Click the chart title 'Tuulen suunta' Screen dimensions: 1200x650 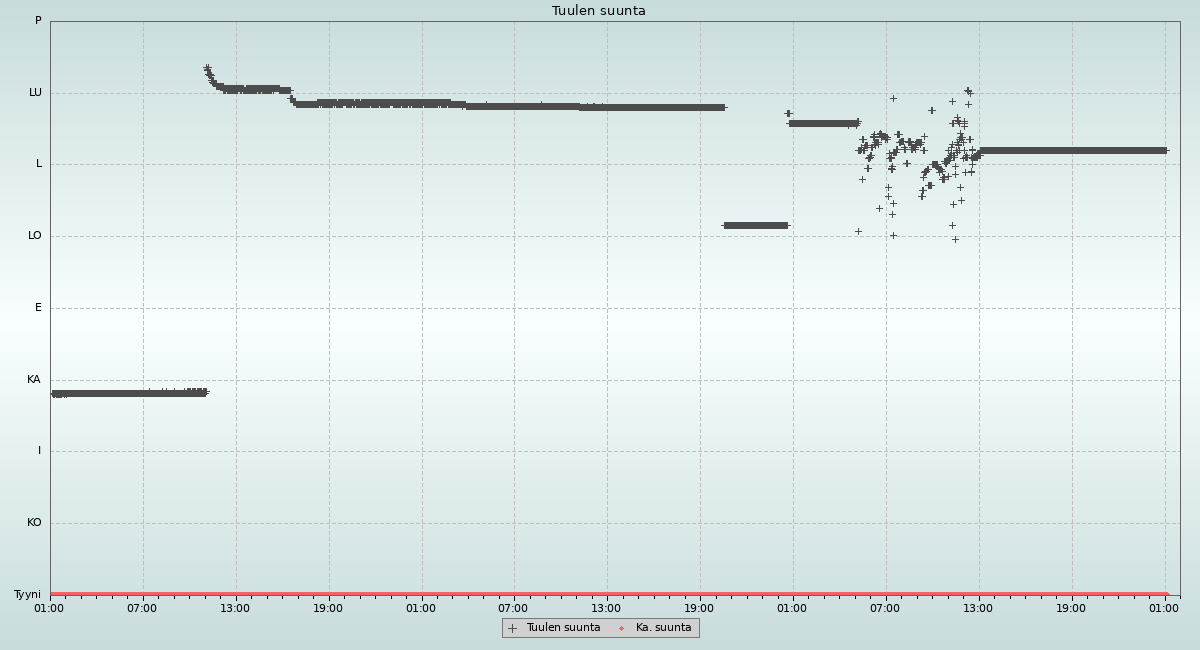[598, 11]
